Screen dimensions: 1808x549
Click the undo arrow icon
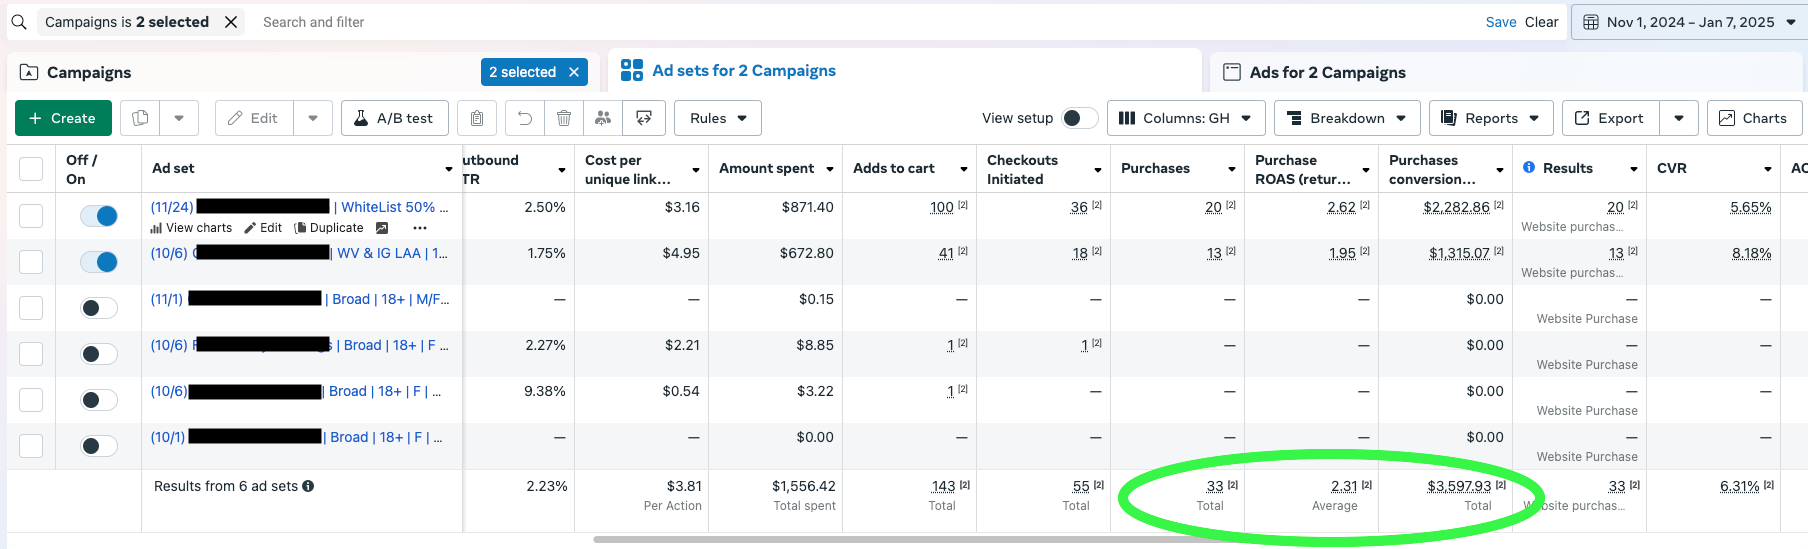tap(525, 118)
